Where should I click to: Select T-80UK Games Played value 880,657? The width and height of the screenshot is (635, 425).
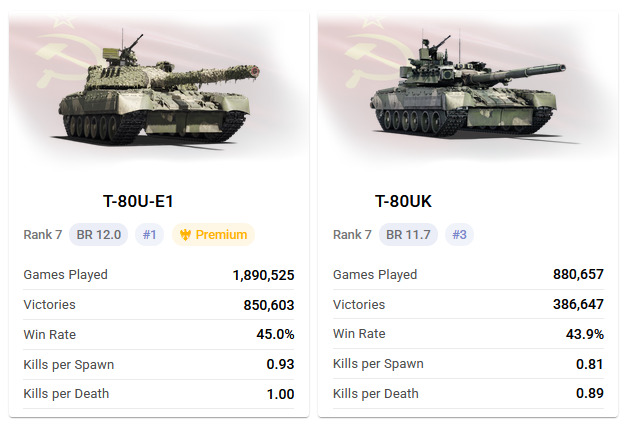pyautogui.click(x=578, y=274)
